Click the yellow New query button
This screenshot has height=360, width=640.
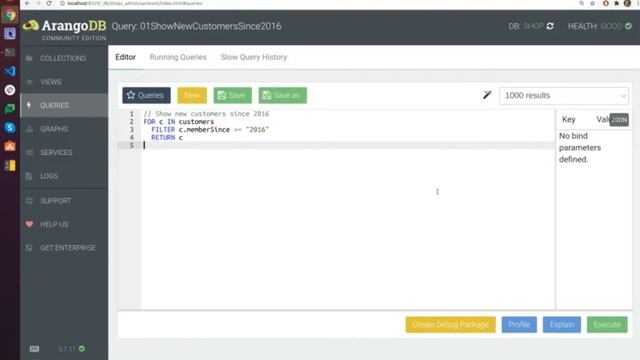click(x=192, y=95)
